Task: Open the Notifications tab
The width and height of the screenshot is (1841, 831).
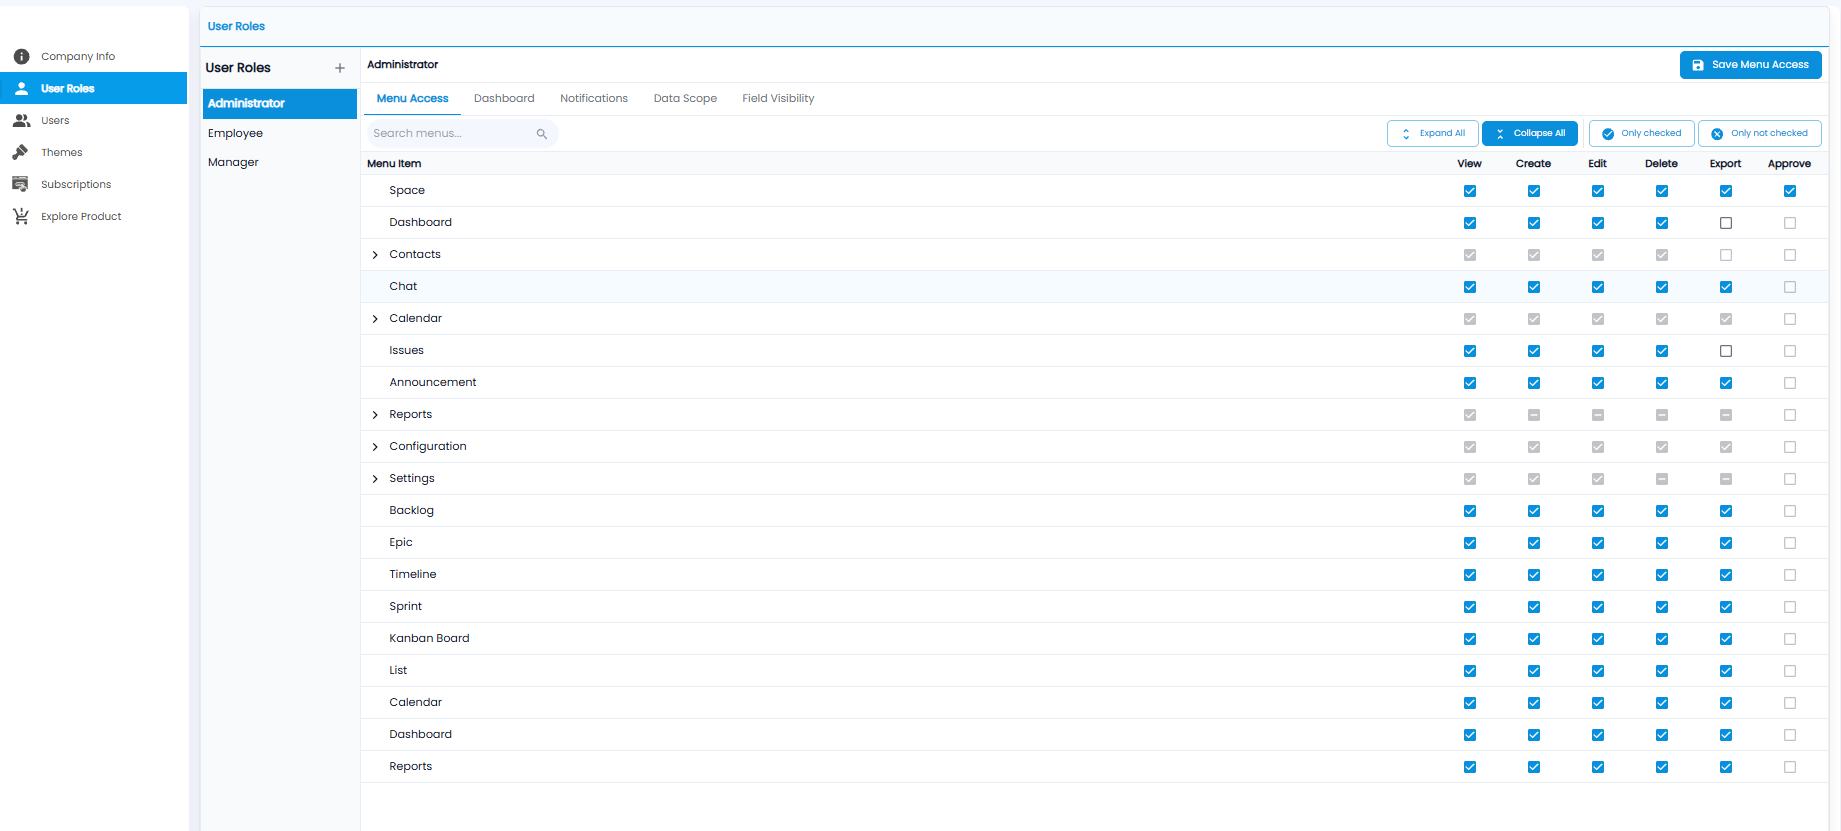Action: [x=594, y=98]
